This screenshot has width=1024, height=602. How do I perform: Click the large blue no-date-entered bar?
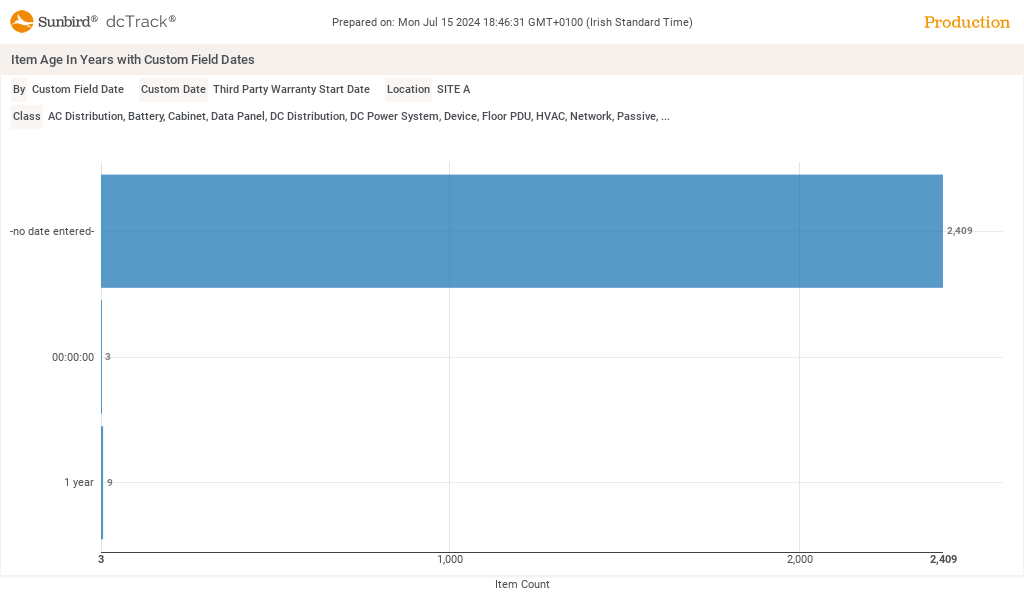pyautogui.click(x=522, y=231)
